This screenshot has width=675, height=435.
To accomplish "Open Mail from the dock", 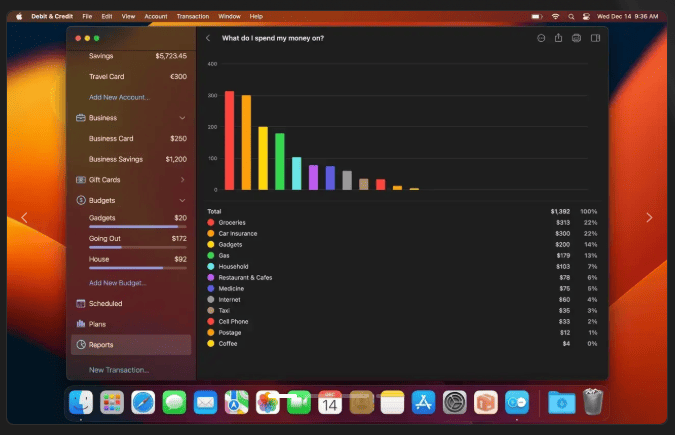I will click(x=205, y=402).
